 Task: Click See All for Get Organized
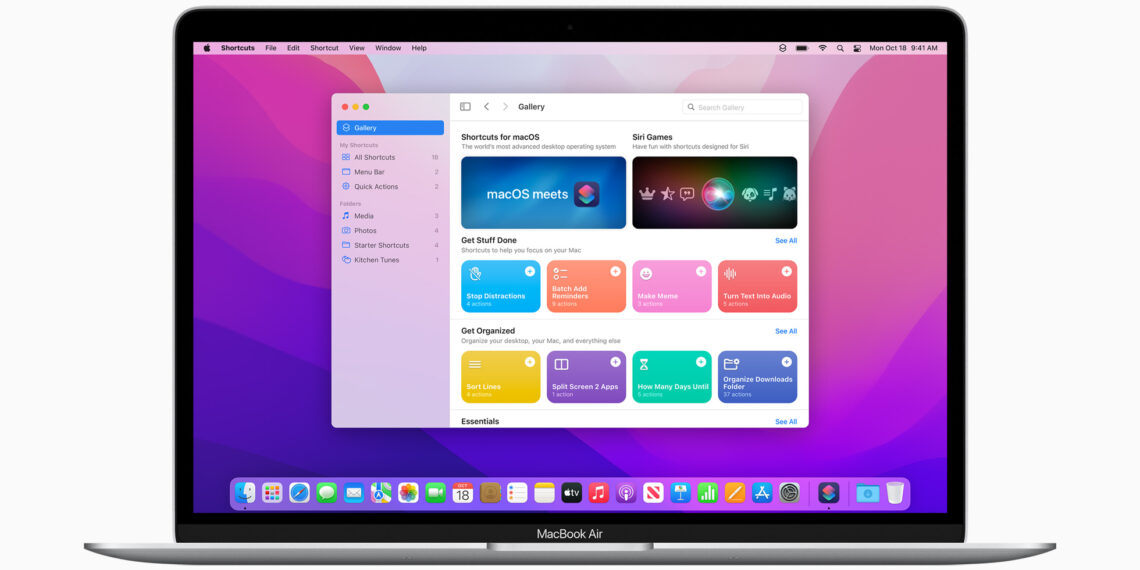[x=786, y=331]
